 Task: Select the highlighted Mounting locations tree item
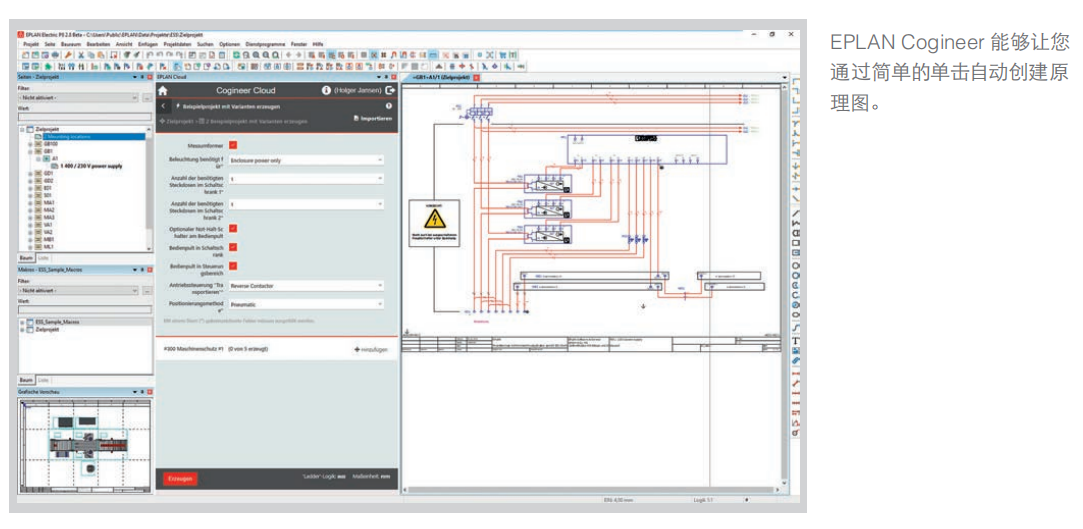(90, 137)
